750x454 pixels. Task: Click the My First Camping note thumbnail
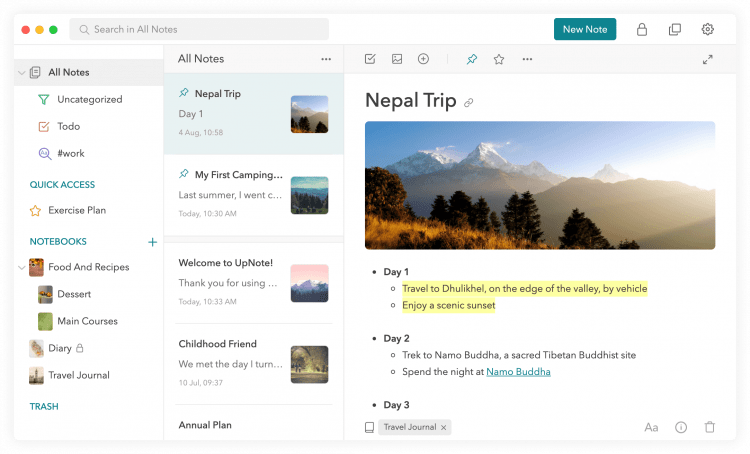pyautogui.click(x=309, y=195)
